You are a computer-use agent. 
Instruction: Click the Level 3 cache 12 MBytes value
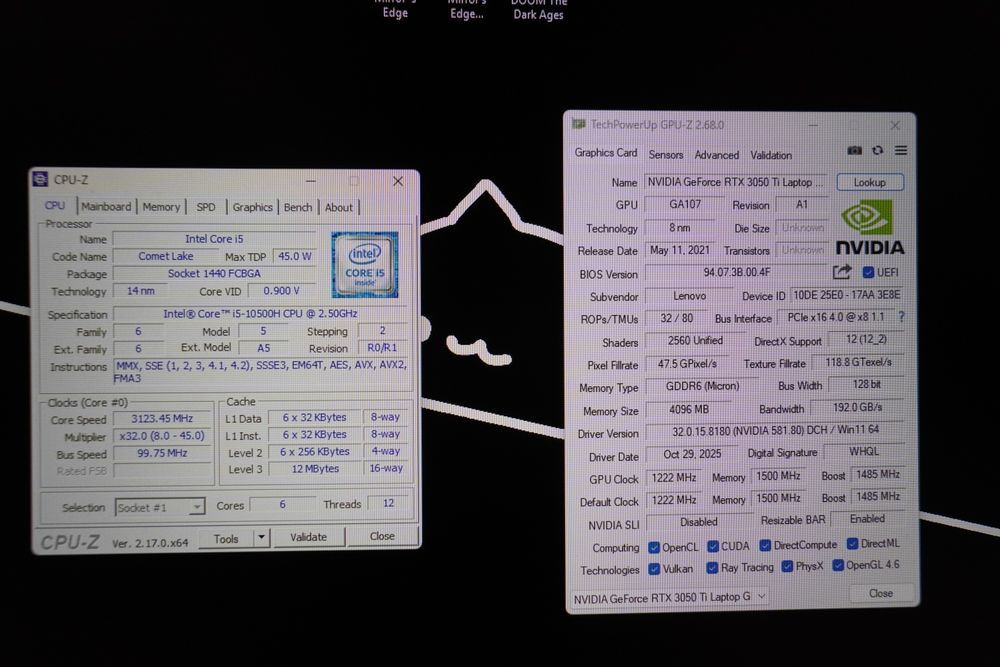pyautogui.click(x=315, y=468)
